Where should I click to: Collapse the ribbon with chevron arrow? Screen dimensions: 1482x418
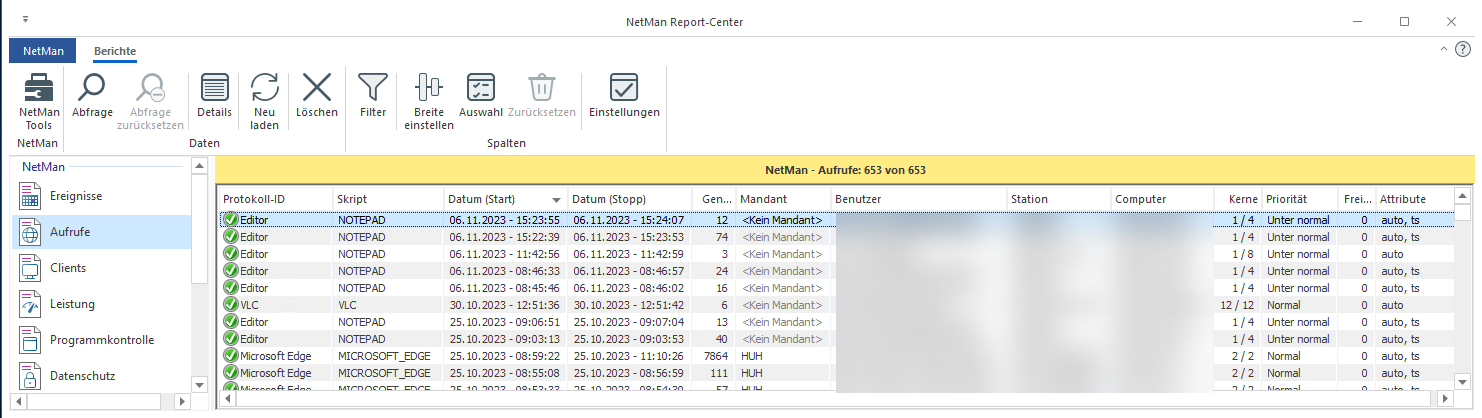tap(1442, 49)
